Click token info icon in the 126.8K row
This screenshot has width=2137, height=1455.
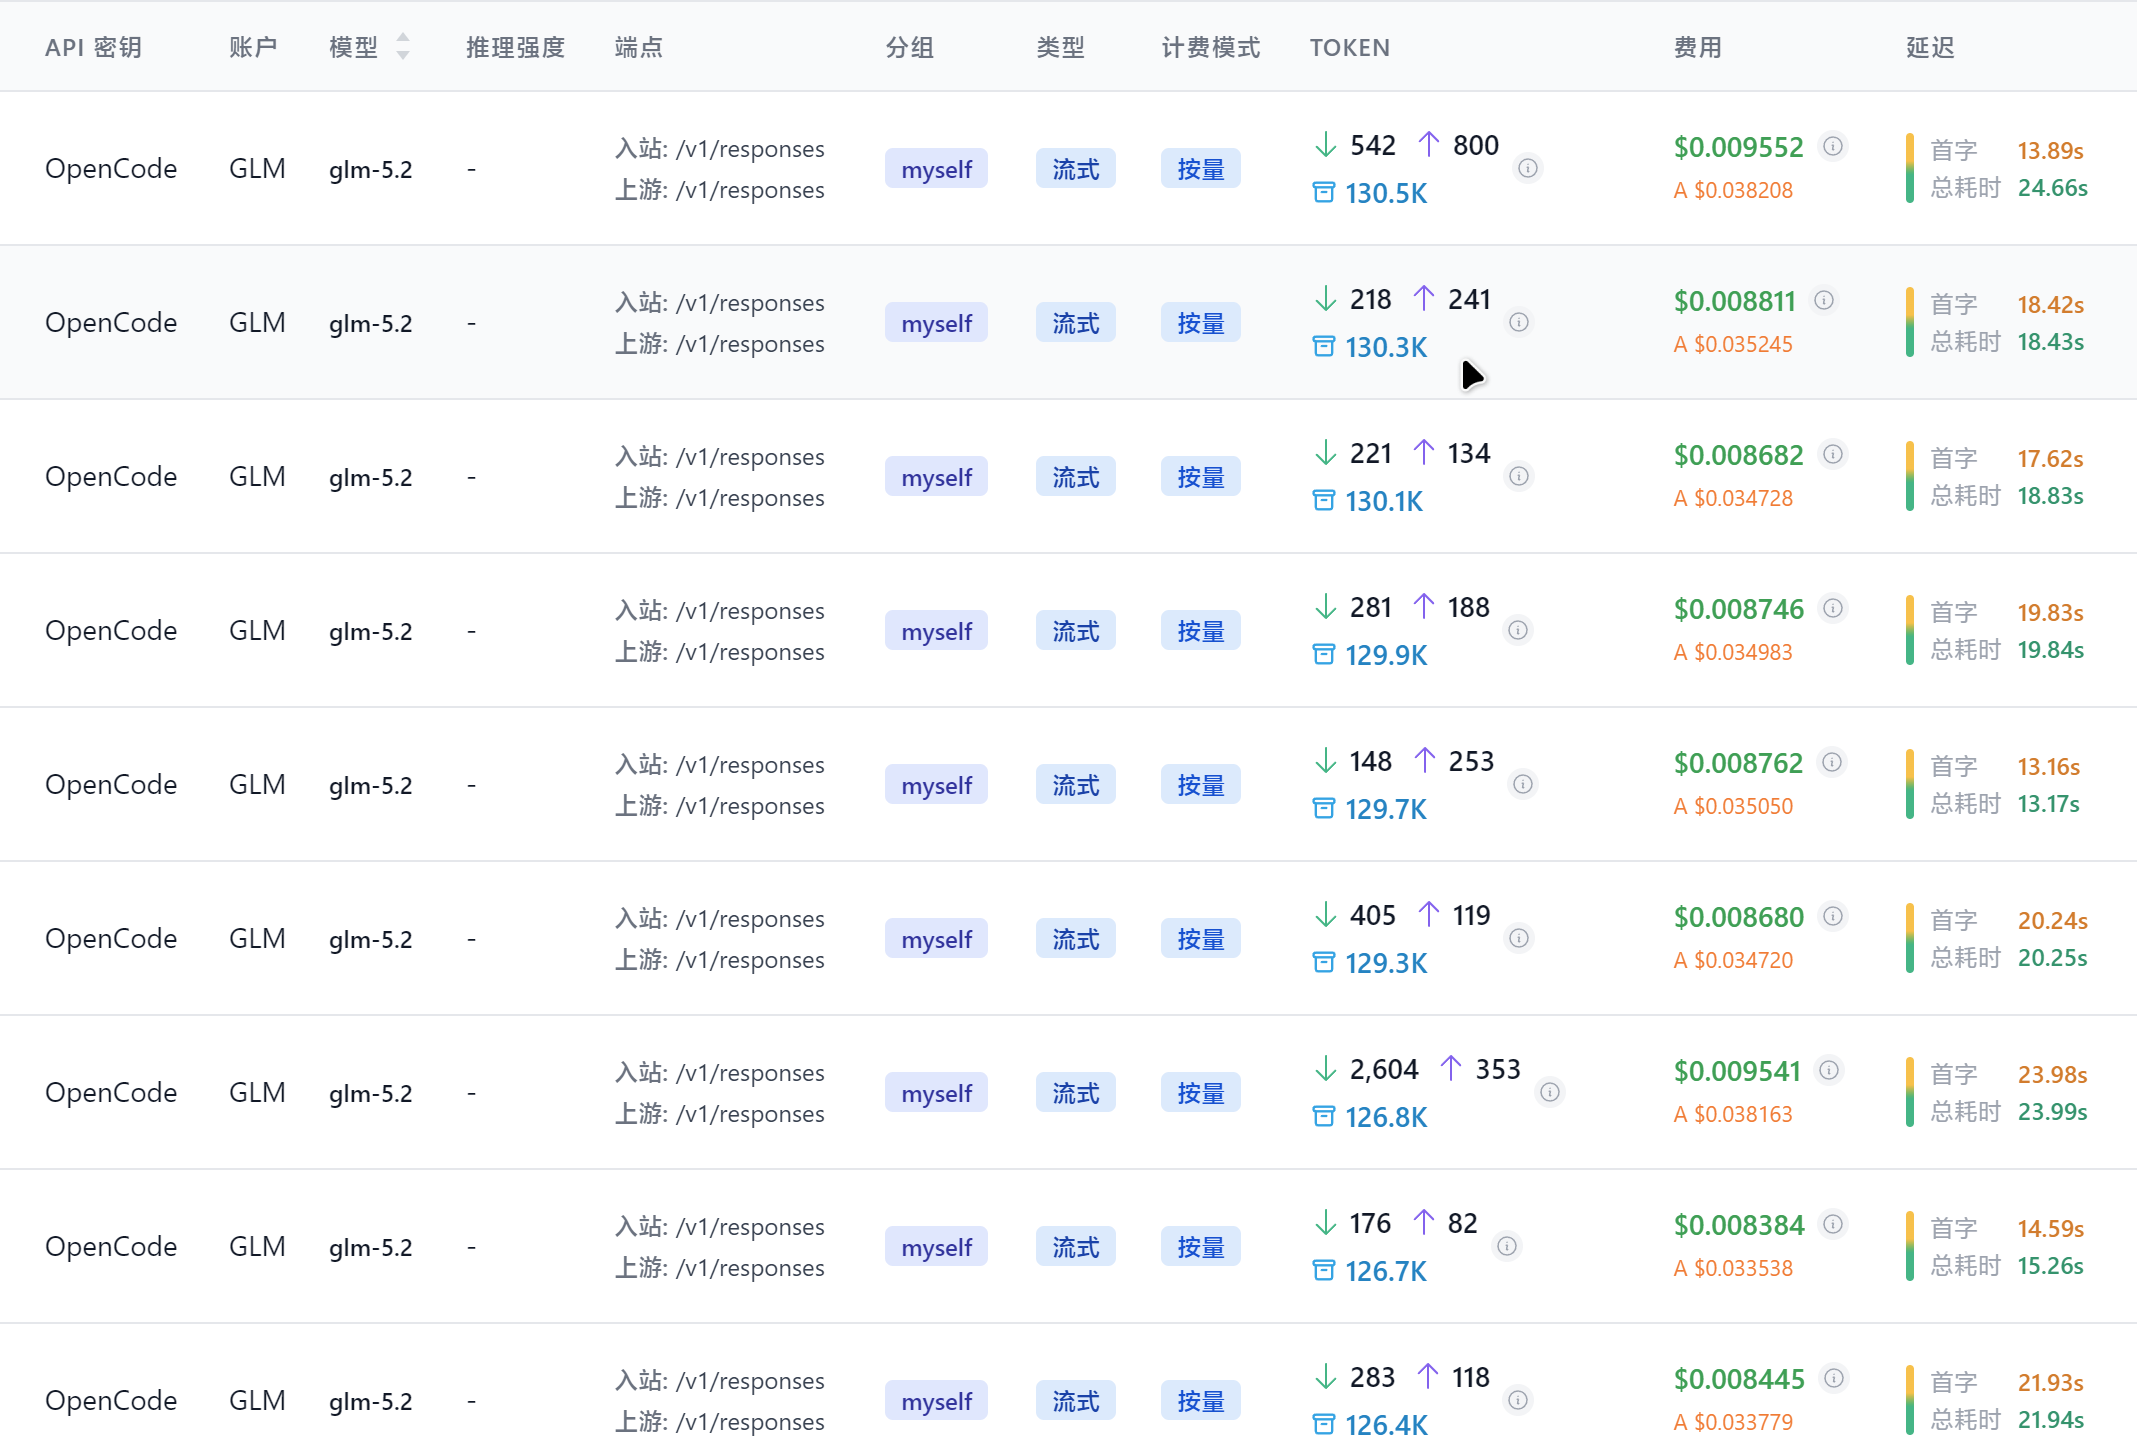coord(1549,1092)
